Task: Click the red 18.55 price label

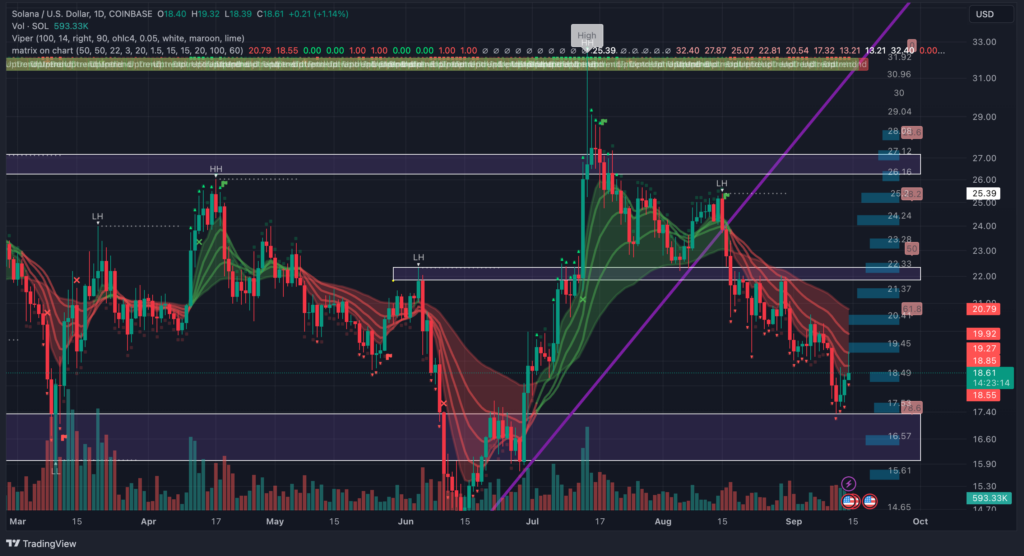Action: pos(984,395)
